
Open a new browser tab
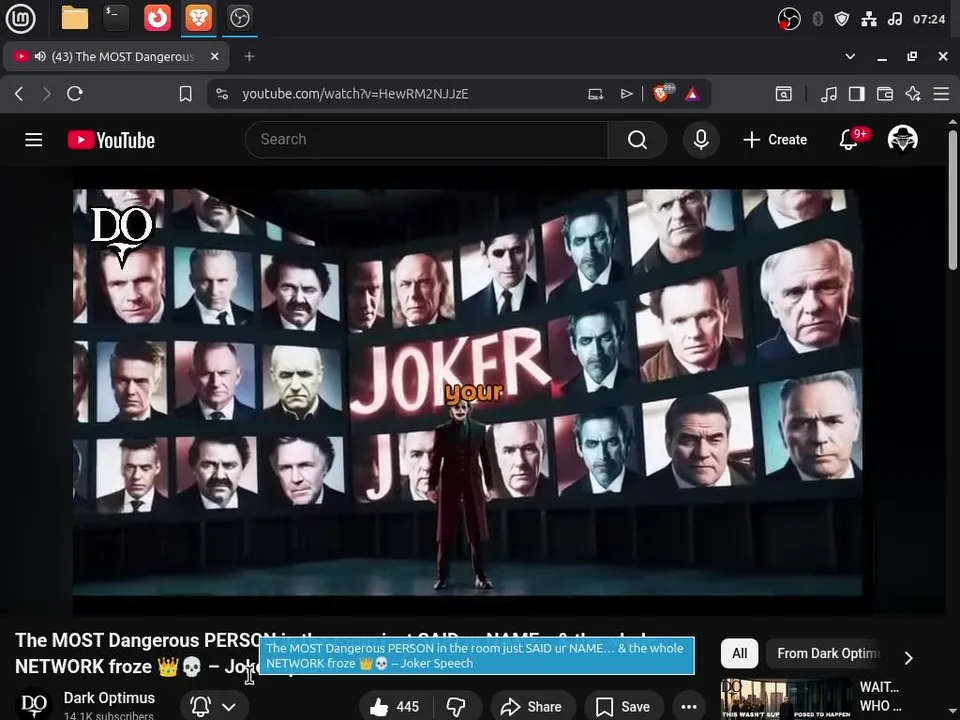click(x=249, y=56)
